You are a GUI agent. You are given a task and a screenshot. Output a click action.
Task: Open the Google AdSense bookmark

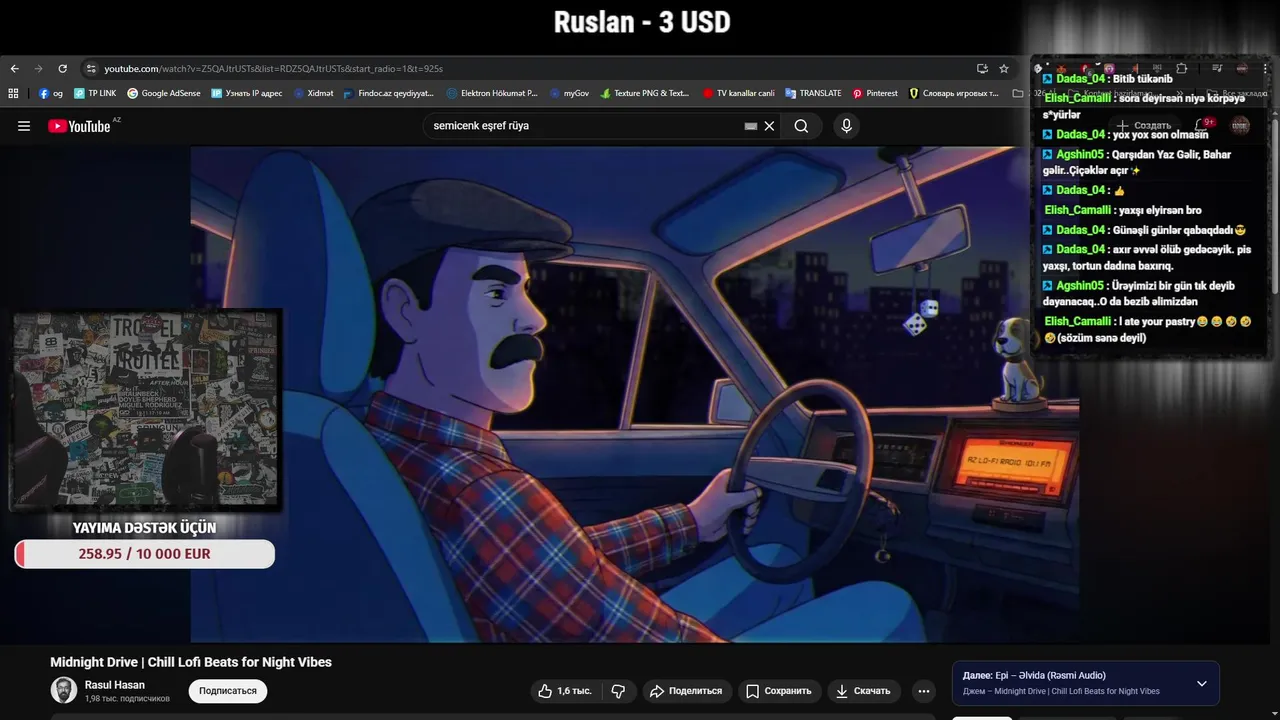pos(164,93)
